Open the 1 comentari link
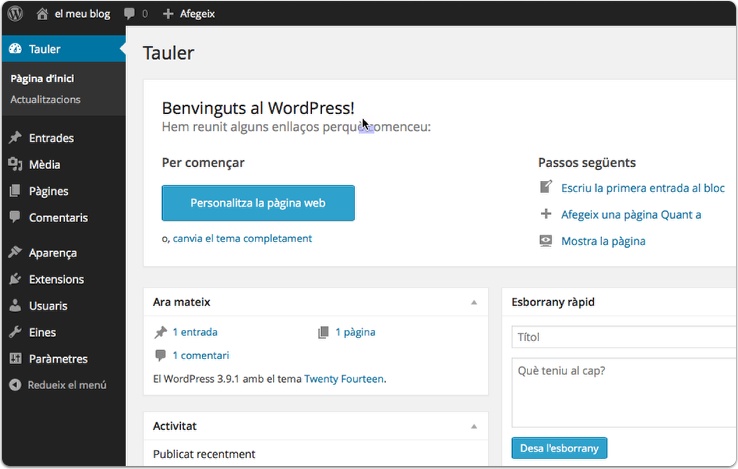The width and height of the screenshot is (738, 469). click(x=201, y=355)
